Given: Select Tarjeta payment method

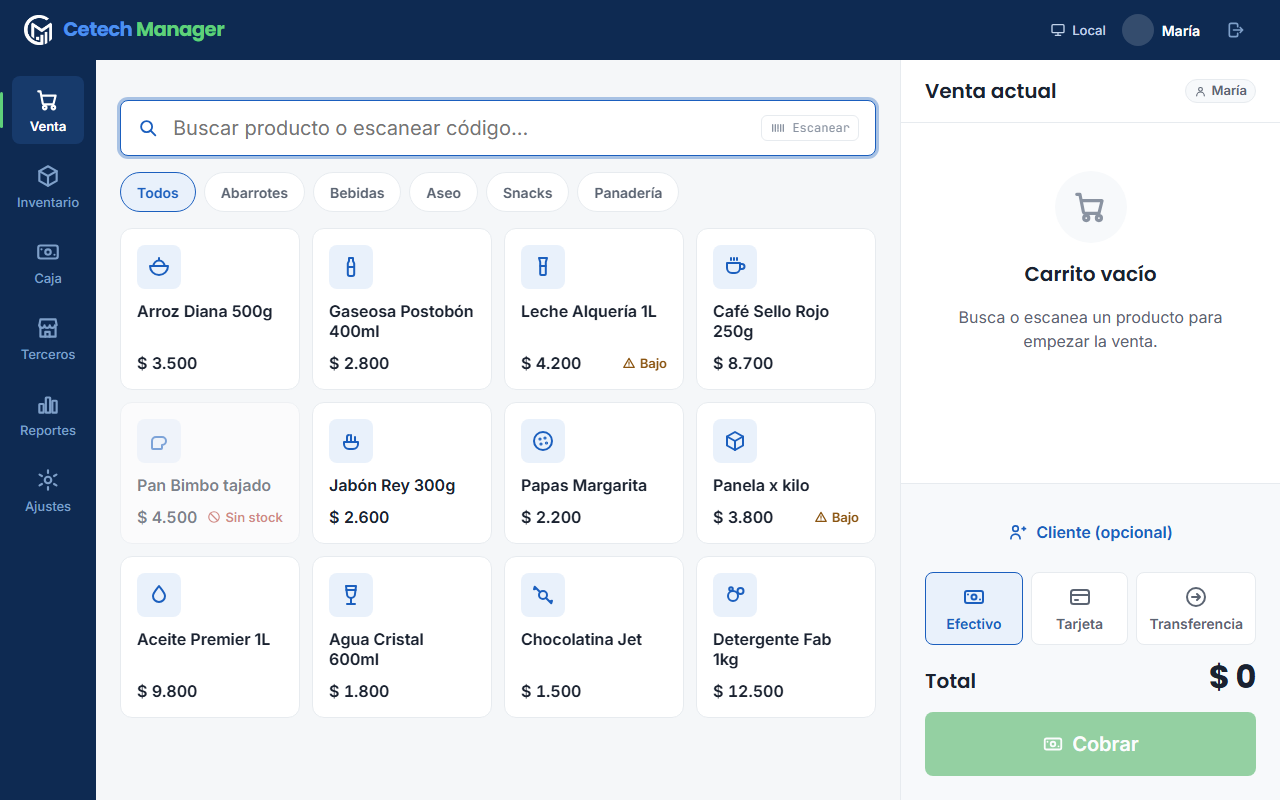Looking at the screenshot, I should [x=1079, y=608].
